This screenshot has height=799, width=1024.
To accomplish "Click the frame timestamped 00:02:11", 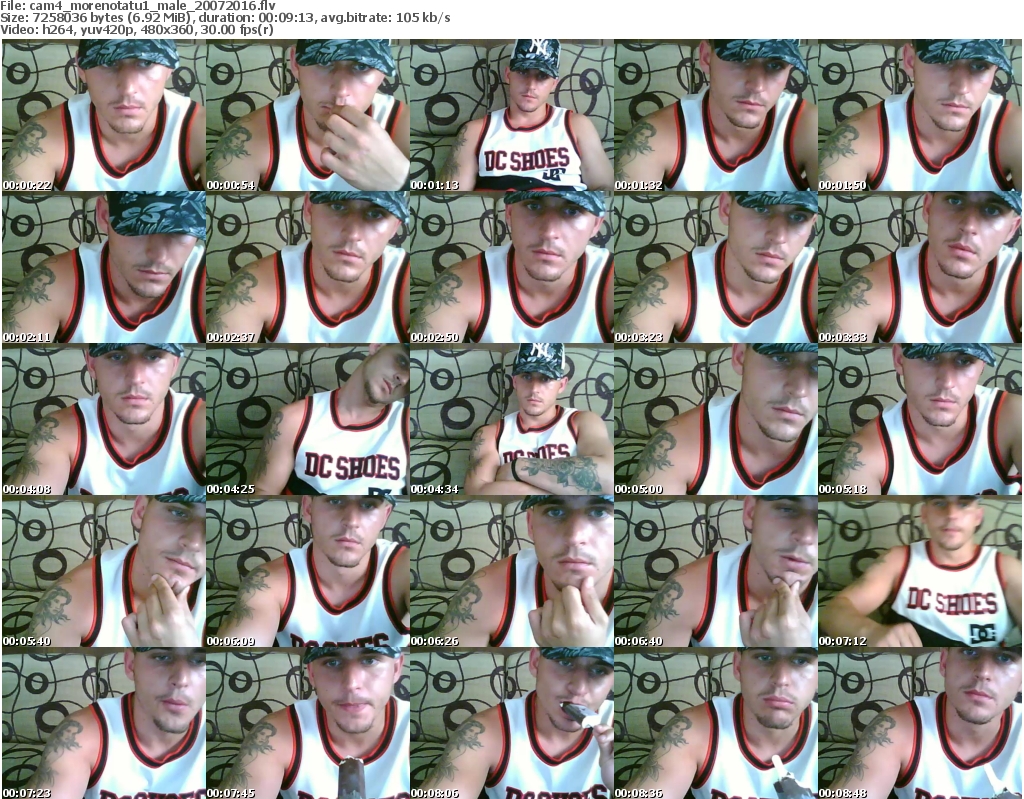I will (104, 267).
